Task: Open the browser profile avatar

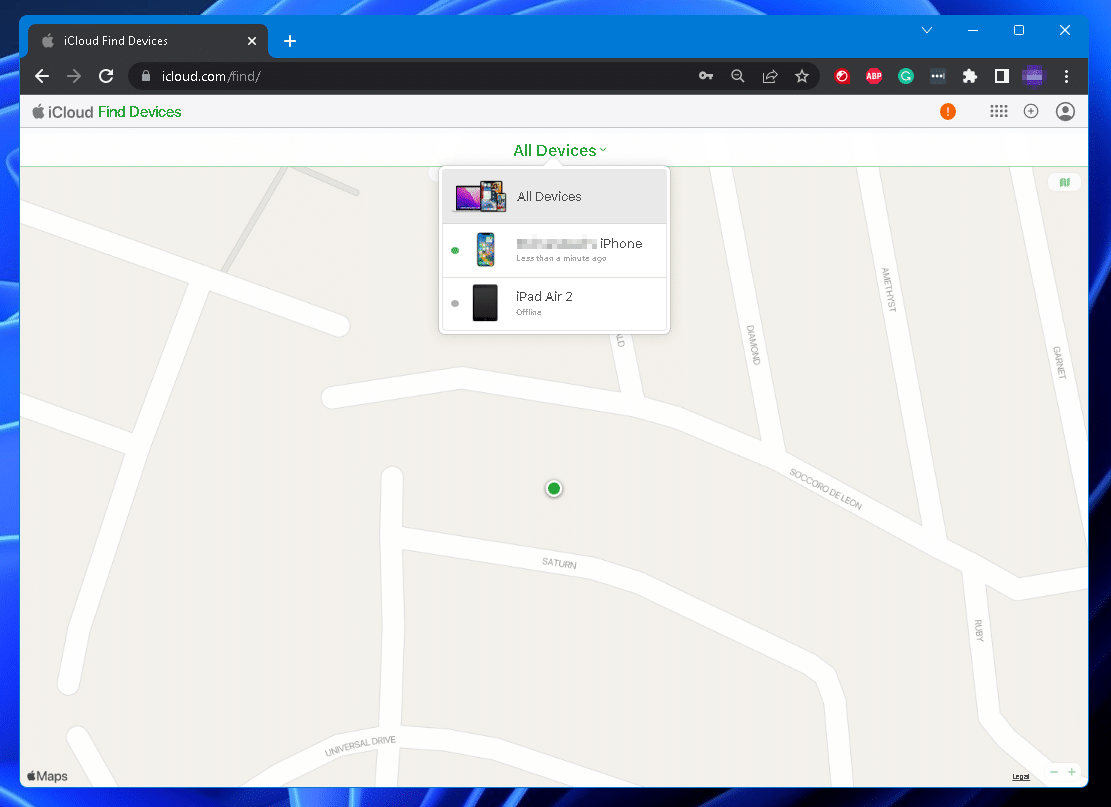Action: [1033, 76]
